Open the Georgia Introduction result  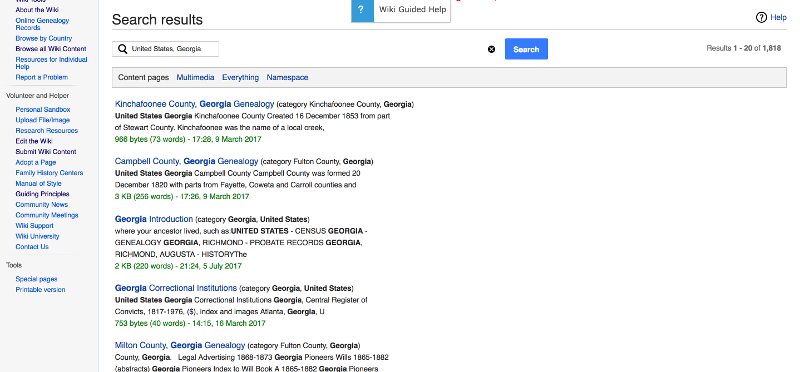click(154, 219)
